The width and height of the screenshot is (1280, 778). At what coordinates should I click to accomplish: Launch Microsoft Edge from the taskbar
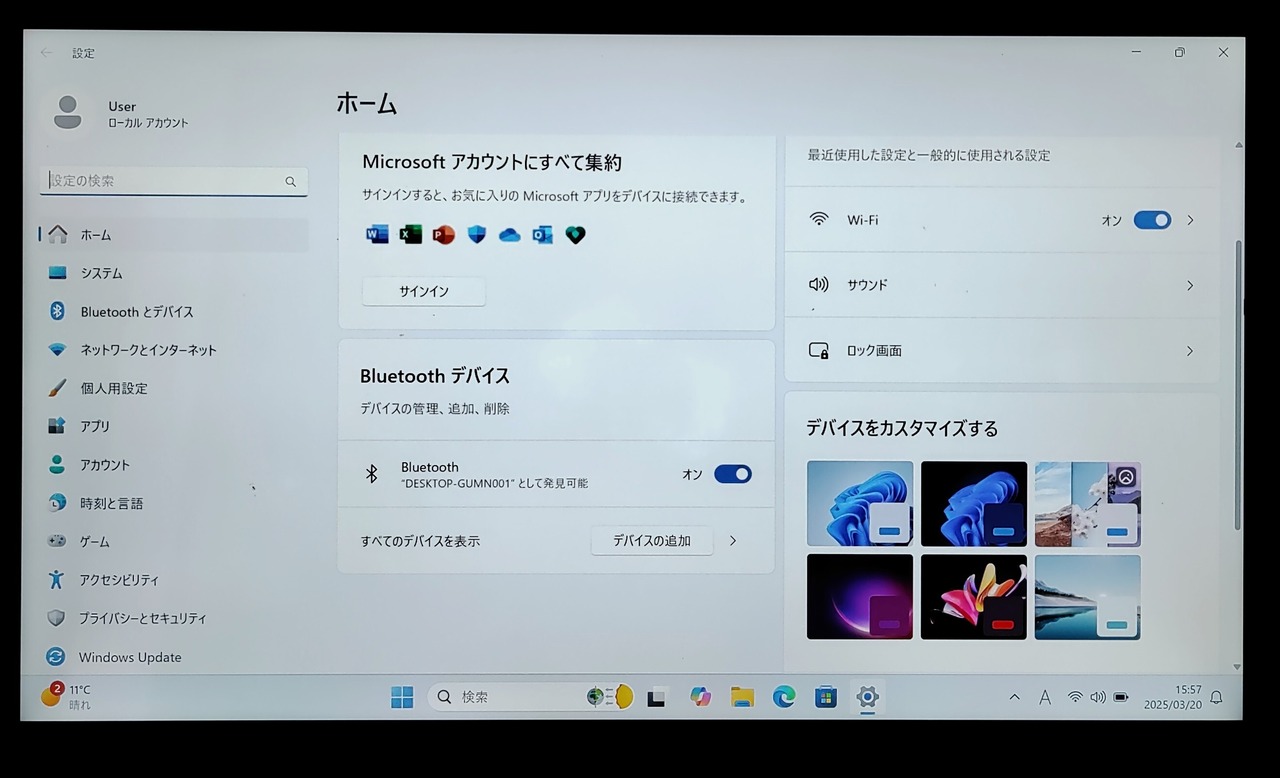784,697
